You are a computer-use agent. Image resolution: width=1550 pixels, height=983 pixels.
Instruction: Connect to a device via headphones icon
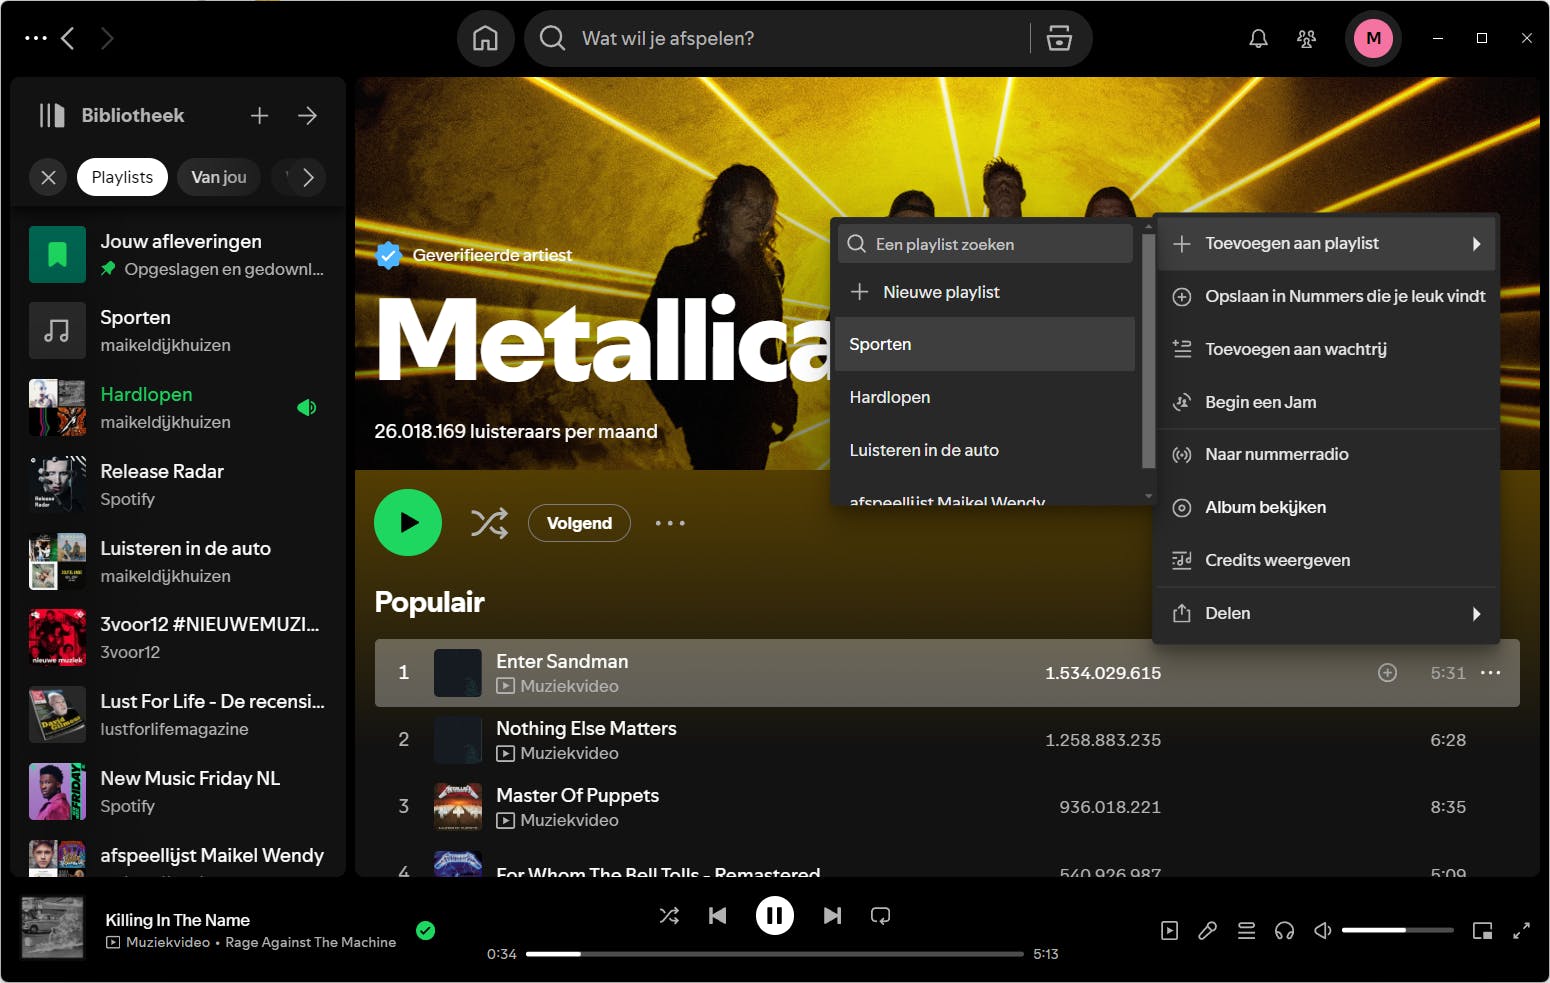1284,931
